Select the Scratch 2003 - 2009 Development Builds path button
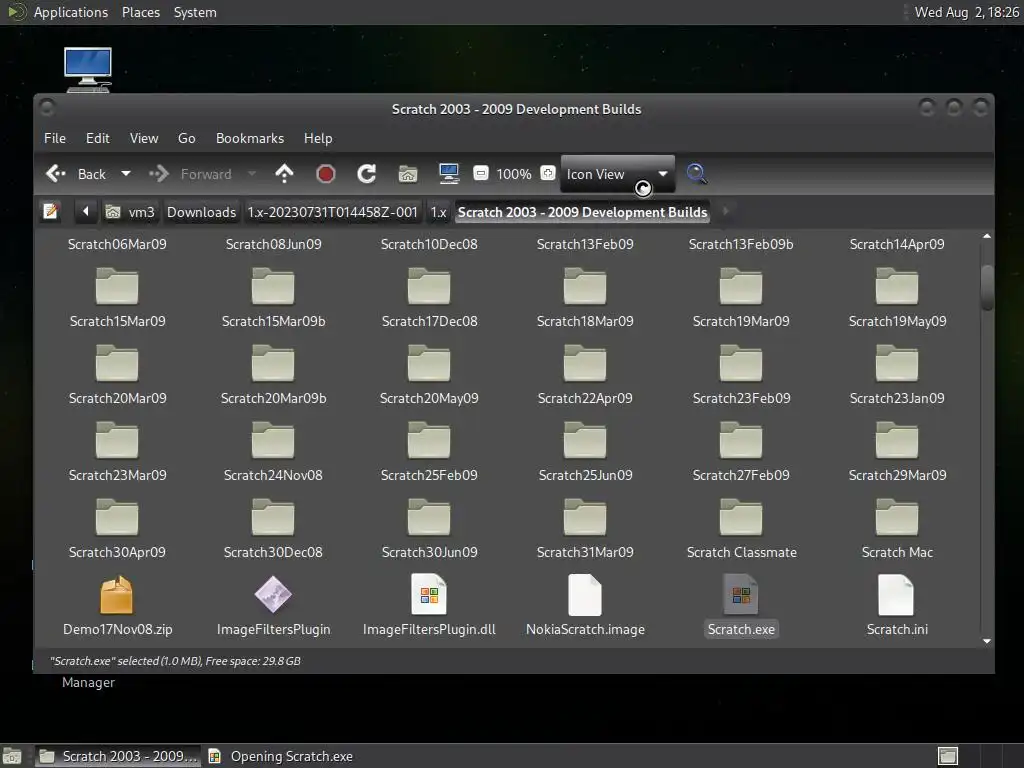This screenshot has width=1024, height=768. [x=582, y=212]
